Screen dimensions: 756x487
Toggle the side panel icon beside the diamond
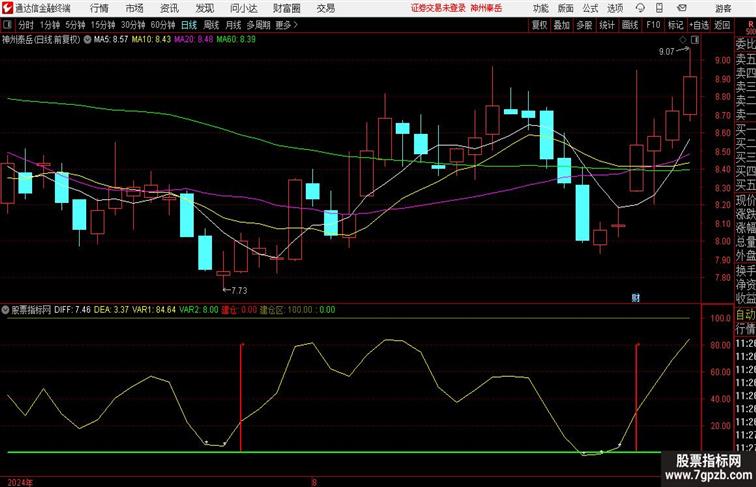(x=695, y=40)
